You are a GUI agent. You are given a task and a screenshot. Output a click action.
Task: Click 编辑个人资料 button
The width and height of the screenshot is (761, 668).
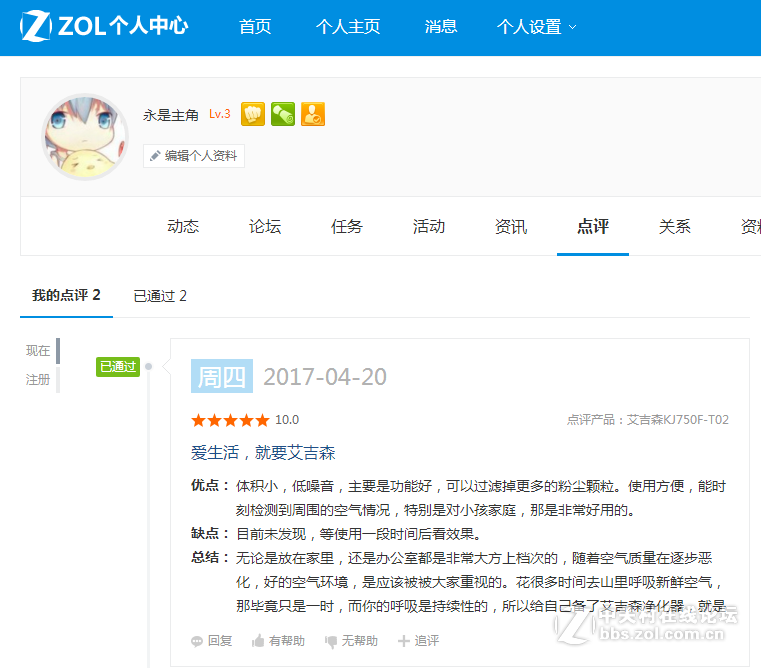tap(194, 156)
